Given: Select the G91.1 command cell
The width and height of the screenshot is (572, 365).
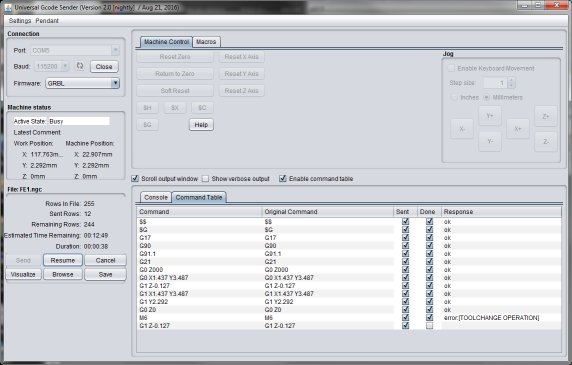Looking at the screenshot, I should [200, 253].
